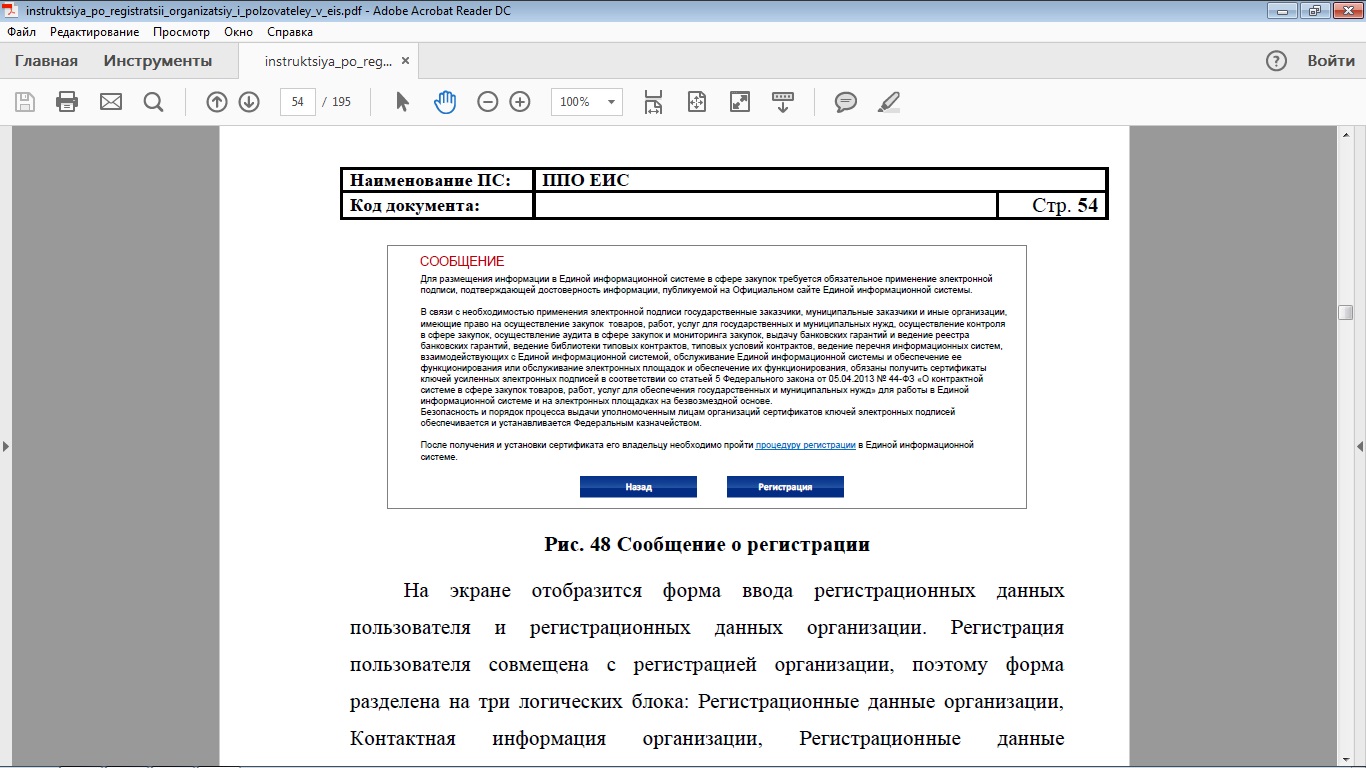Select the Hand pan tool

[x=445, y=102]
